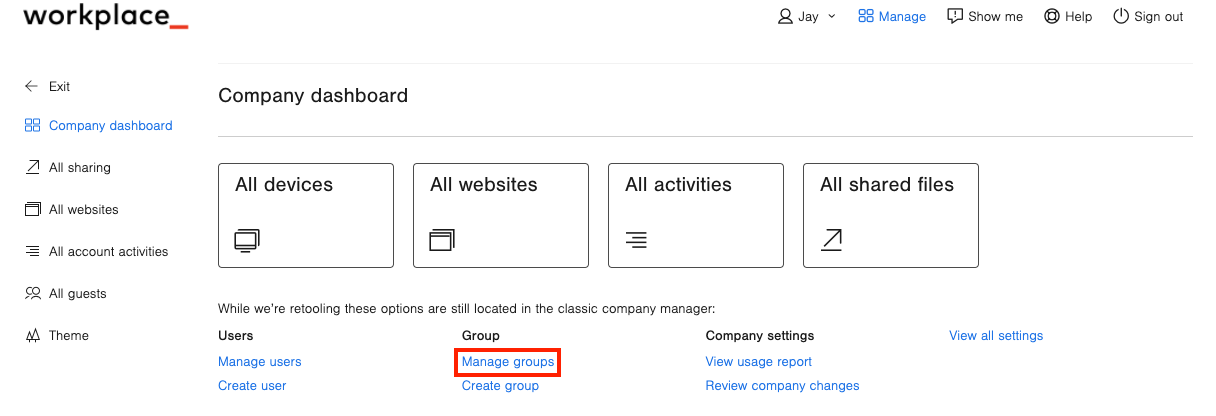Click the Group section heading
This screenshot has width=1216, height=416.
pos(481,336)
